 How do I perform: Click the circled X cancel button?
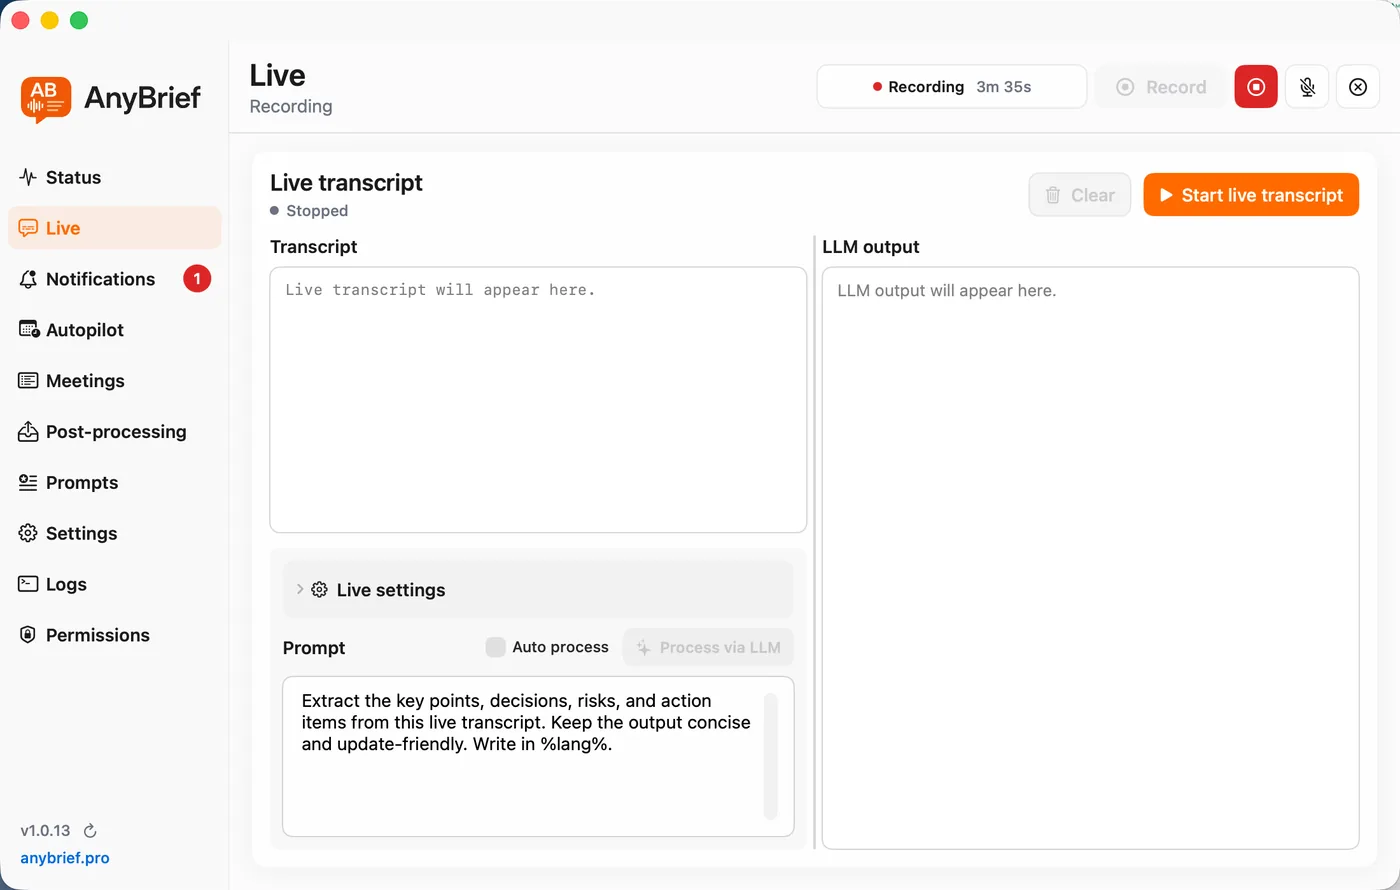[x=1358, y=87]
